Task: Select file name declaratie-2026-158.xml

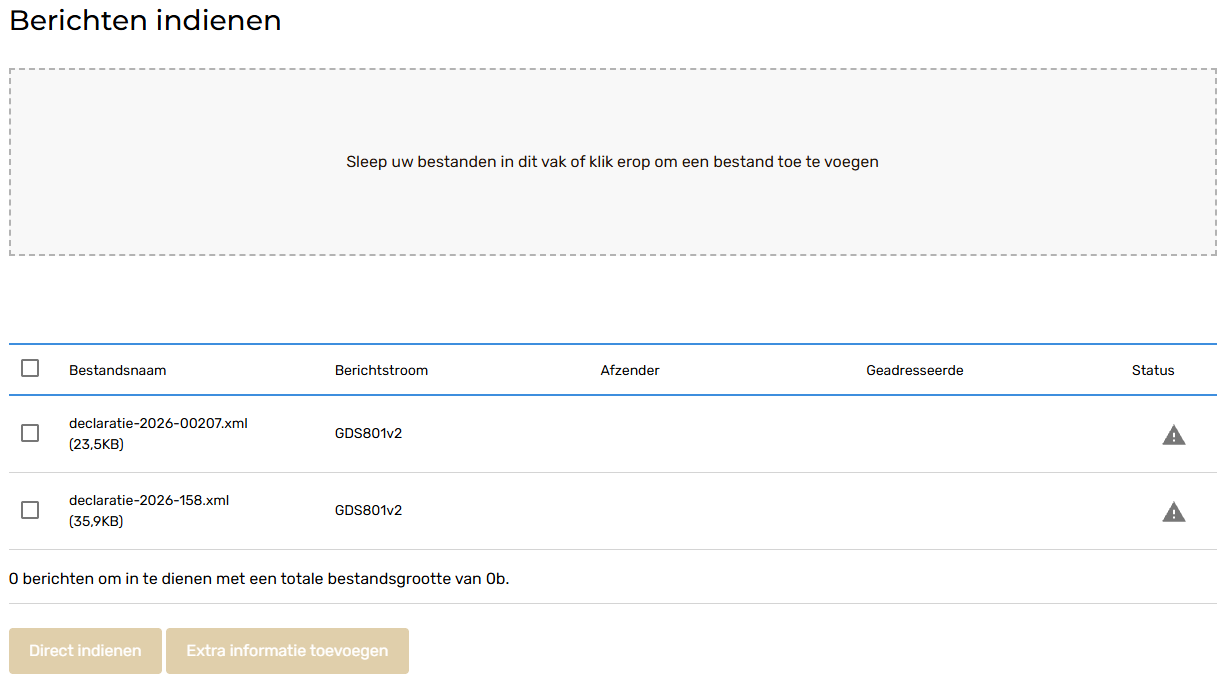Action: tap(149, 500)
